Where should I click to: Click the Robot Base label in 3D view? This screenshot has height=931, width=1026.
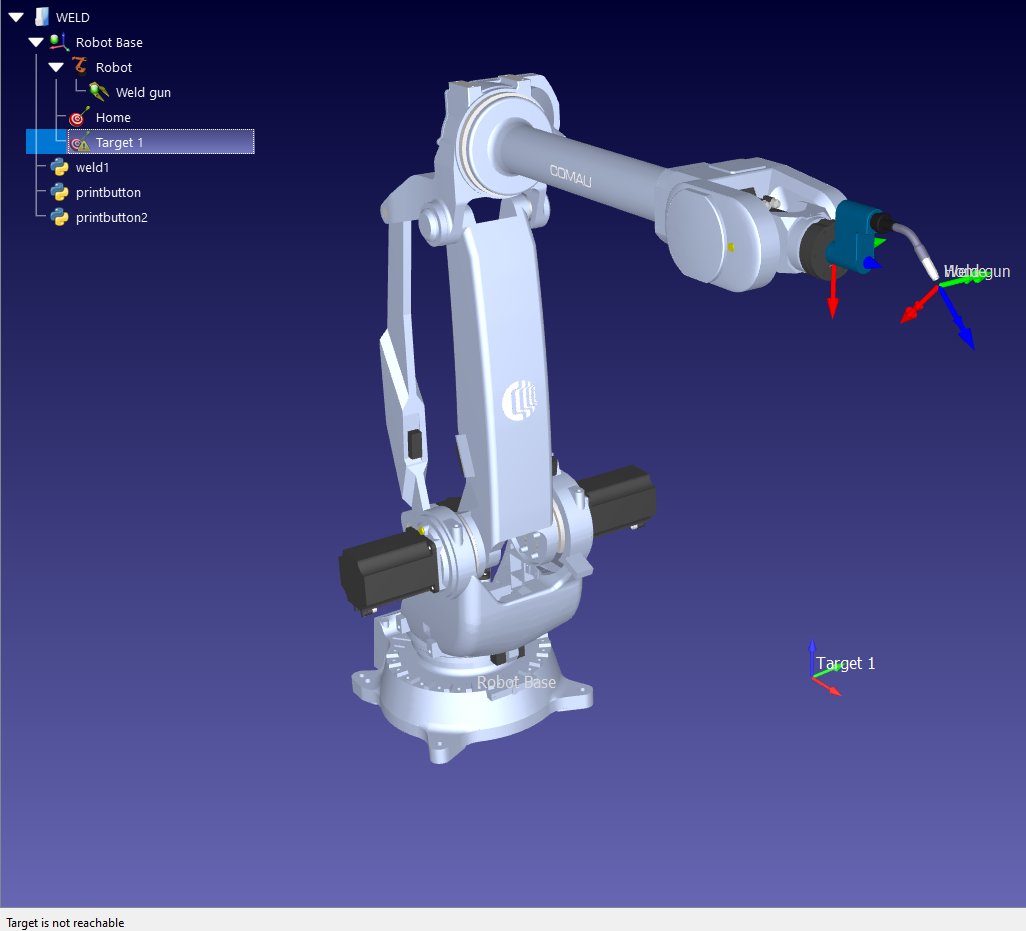516,682
